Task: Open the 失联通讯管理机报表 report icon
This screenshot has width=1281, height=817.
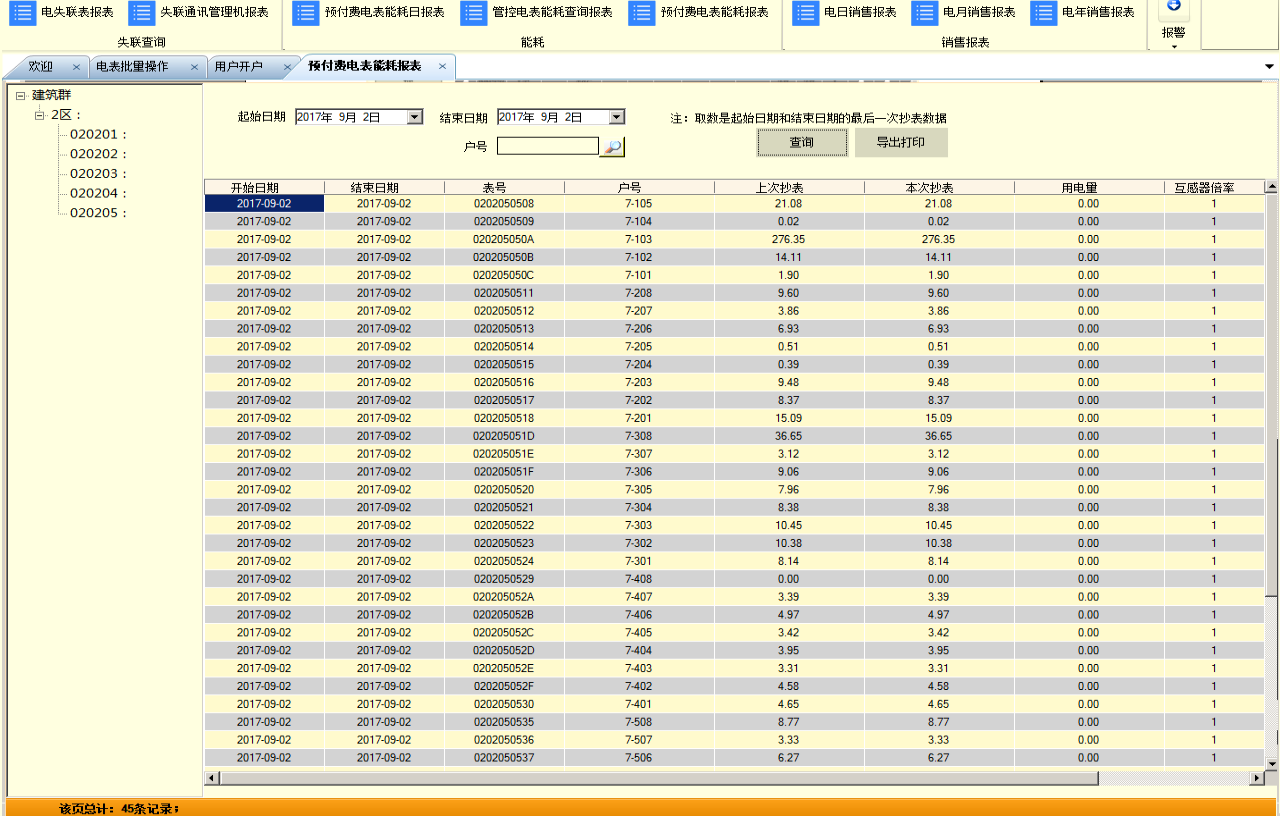Action: pyautogui.click(x=141, y=13)
